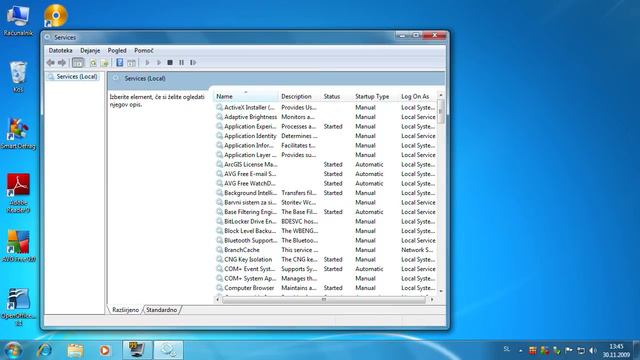The image size is (640, 360).
Task: Select the Block Level Backup service
Action: (x=325, y=231)
